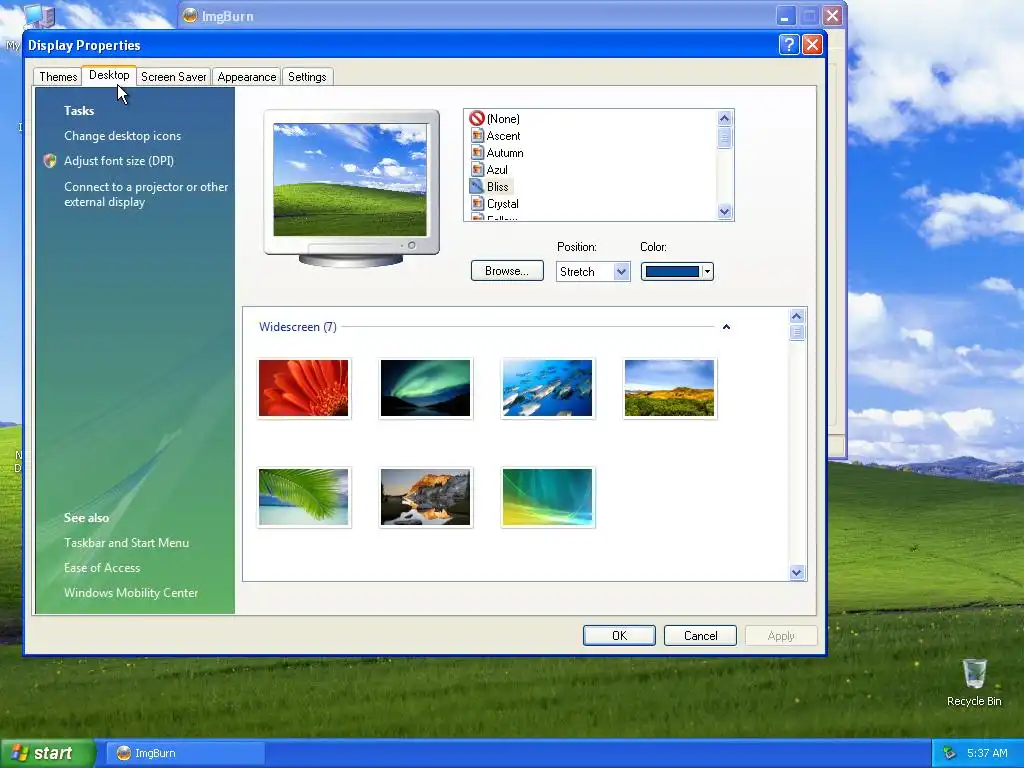The width and height of the screenshot is (1024, 768).
Task: Close the Display Properties dialog
Action: (x=812, y=44)
